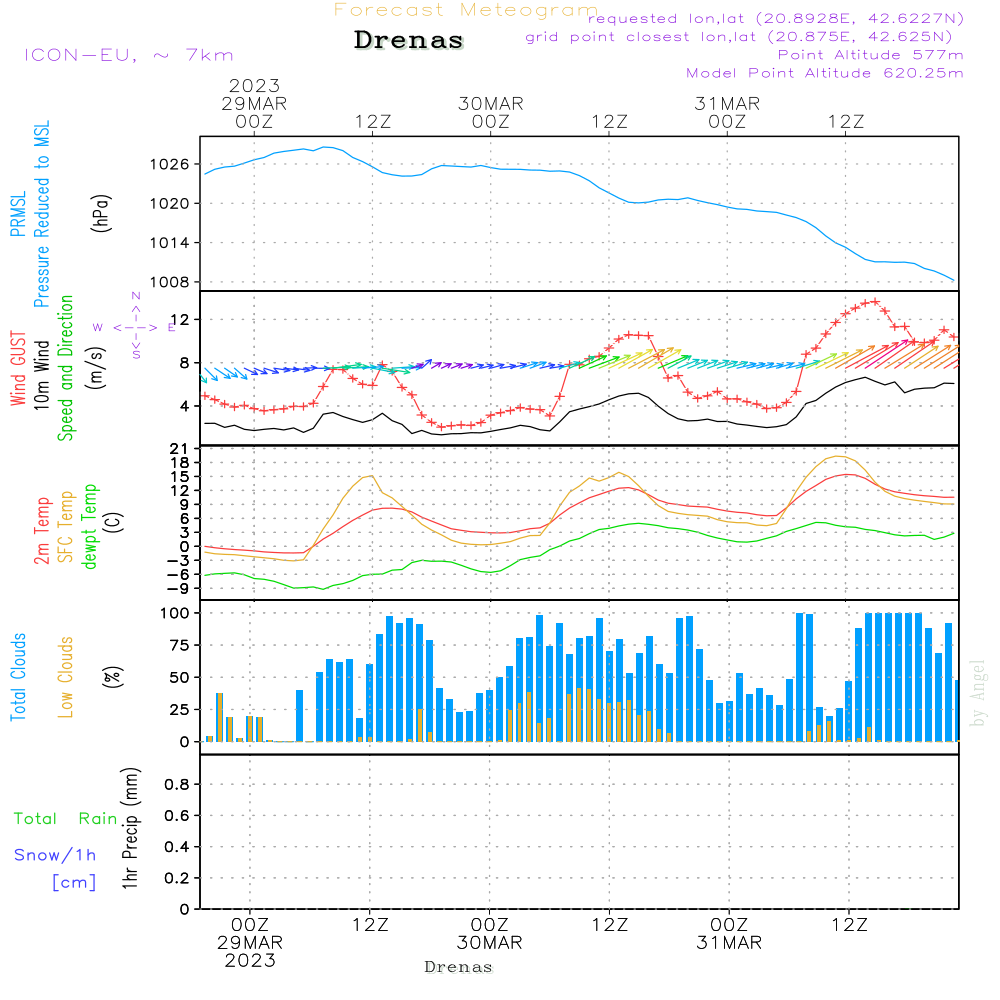
Task: Click the "Pressure Reduced to MSL" axis label
Action: click(43, 214)
